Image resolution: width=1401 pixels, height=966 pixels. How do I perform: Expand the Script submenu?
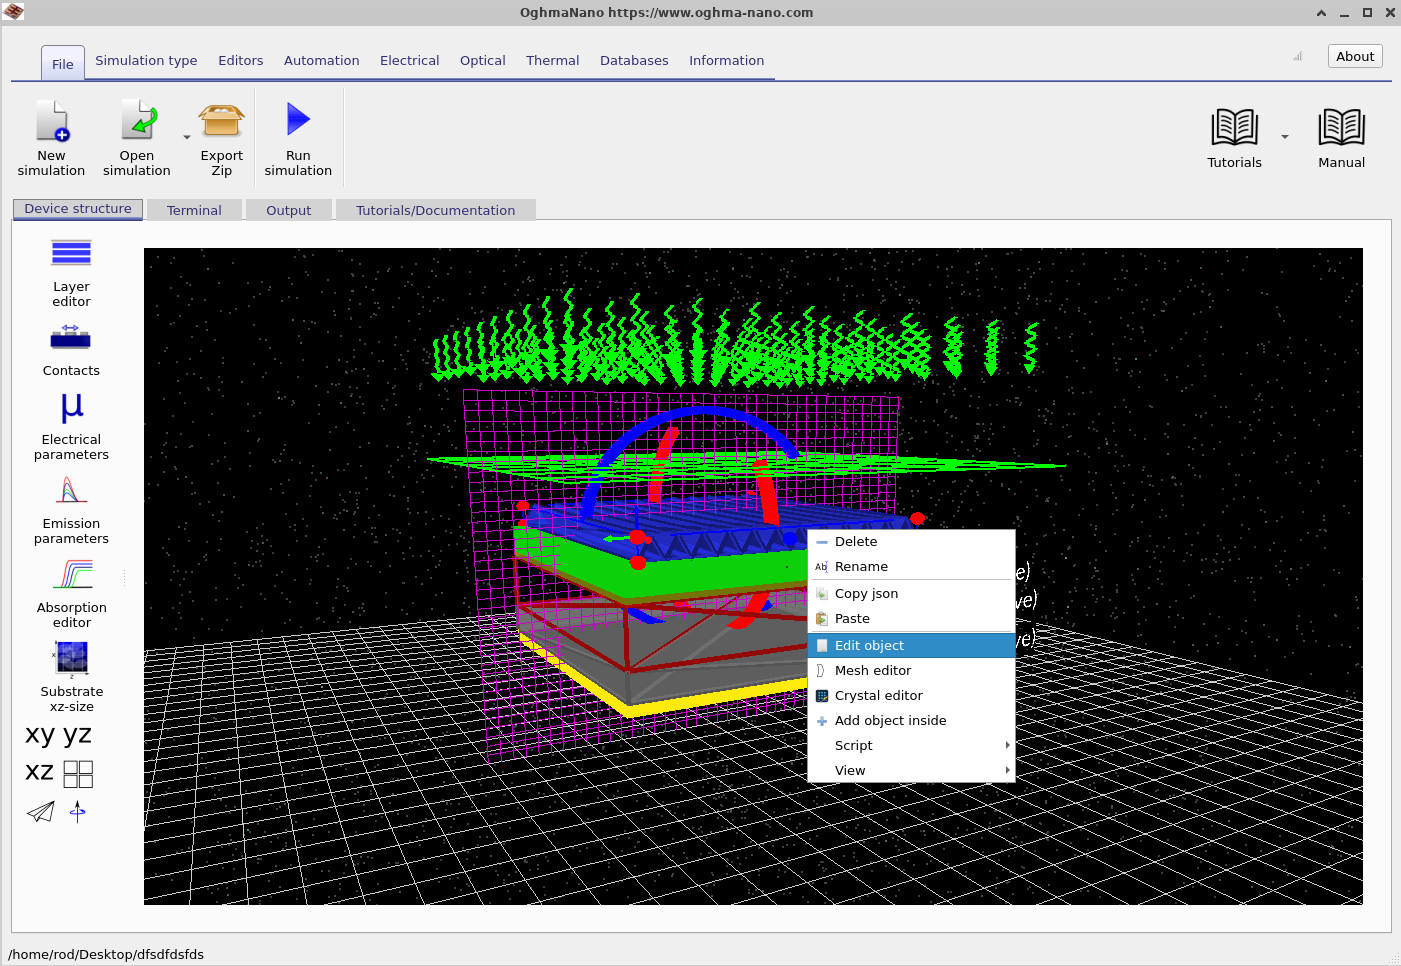911,745
